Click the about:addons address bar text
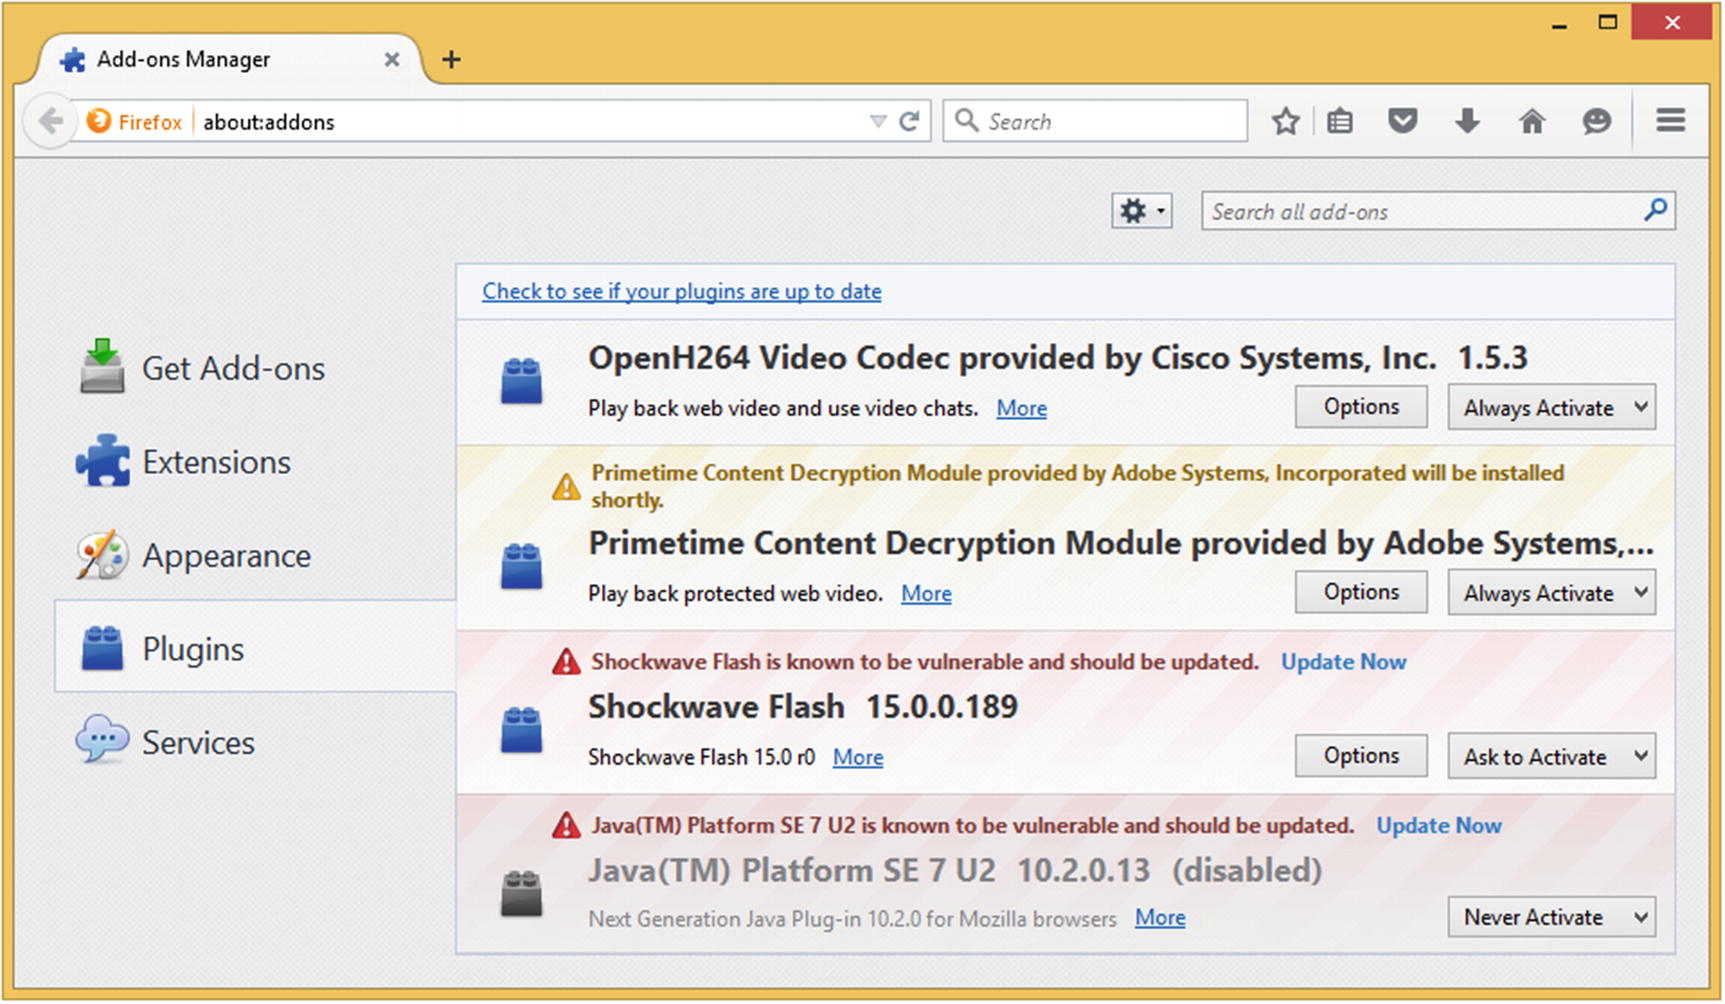Viewport: 1725px width, 1004px height. (269, 122)
